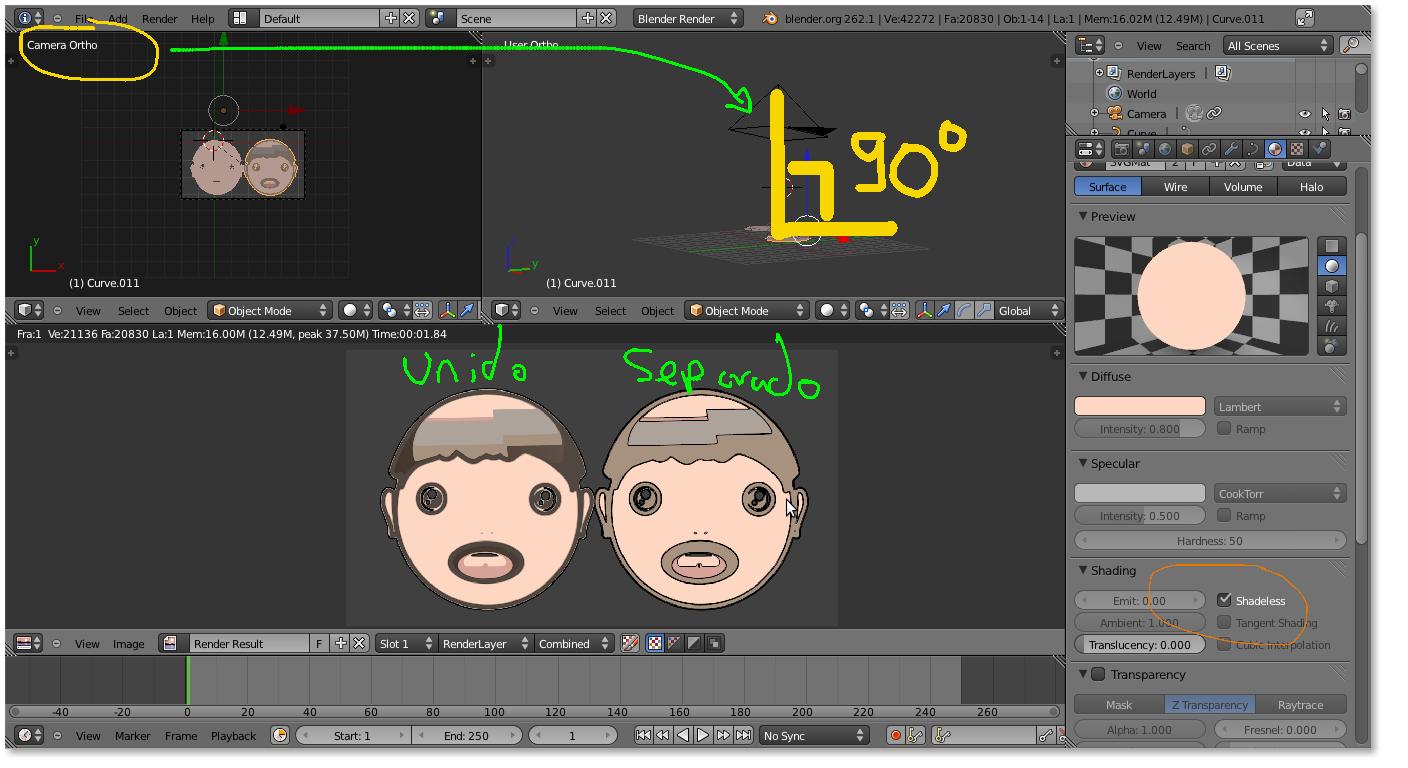This screenshot has width=1408, height=768.
Task: Open the Modifiers wrench tab
Action: [x=1231, y=148]
